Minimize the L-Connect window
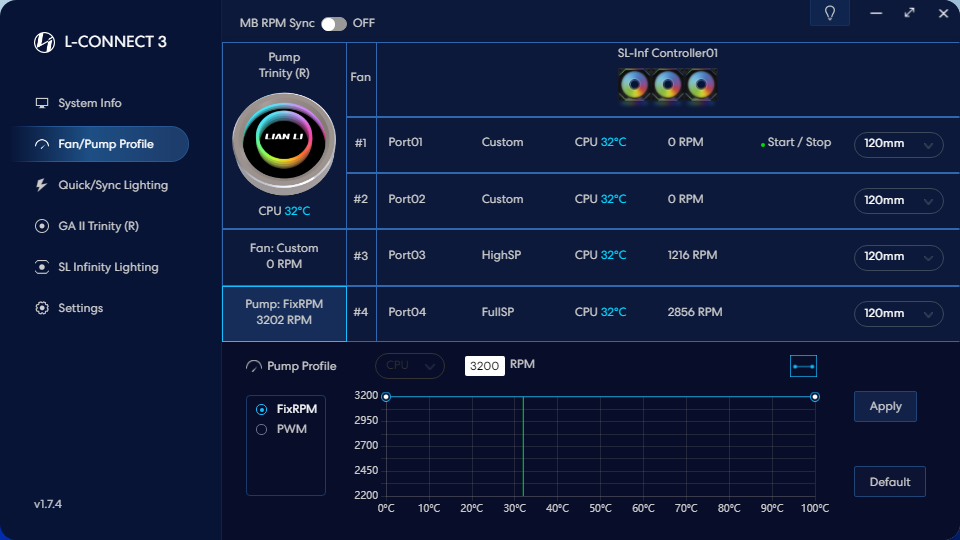The image size is (960, 540). tap(876, 13)
